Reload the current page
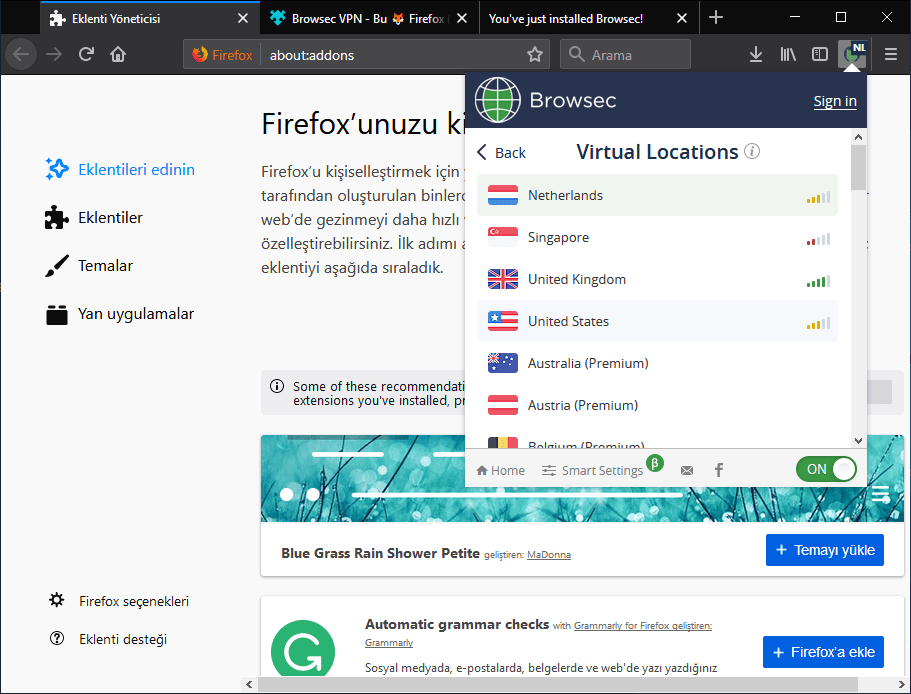 [87, 55]
